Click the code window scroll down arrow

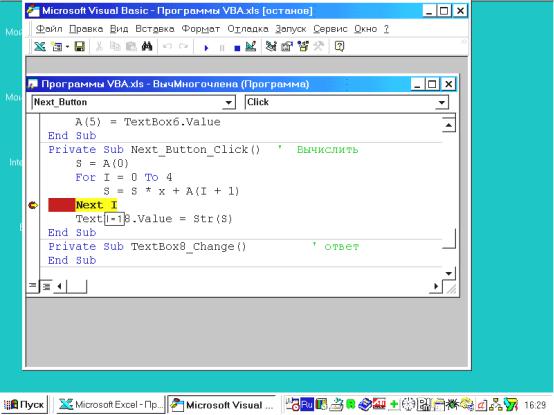pos(448,273)
